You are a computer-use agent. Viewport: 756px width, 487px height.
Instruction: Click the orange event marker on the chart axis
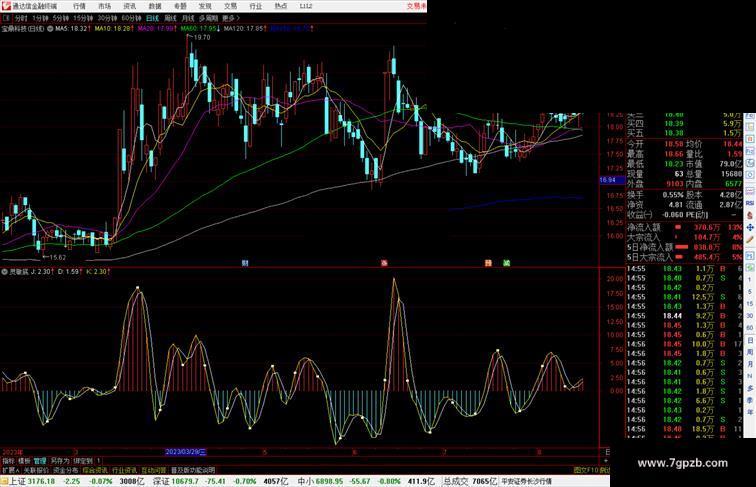point(488,263)
